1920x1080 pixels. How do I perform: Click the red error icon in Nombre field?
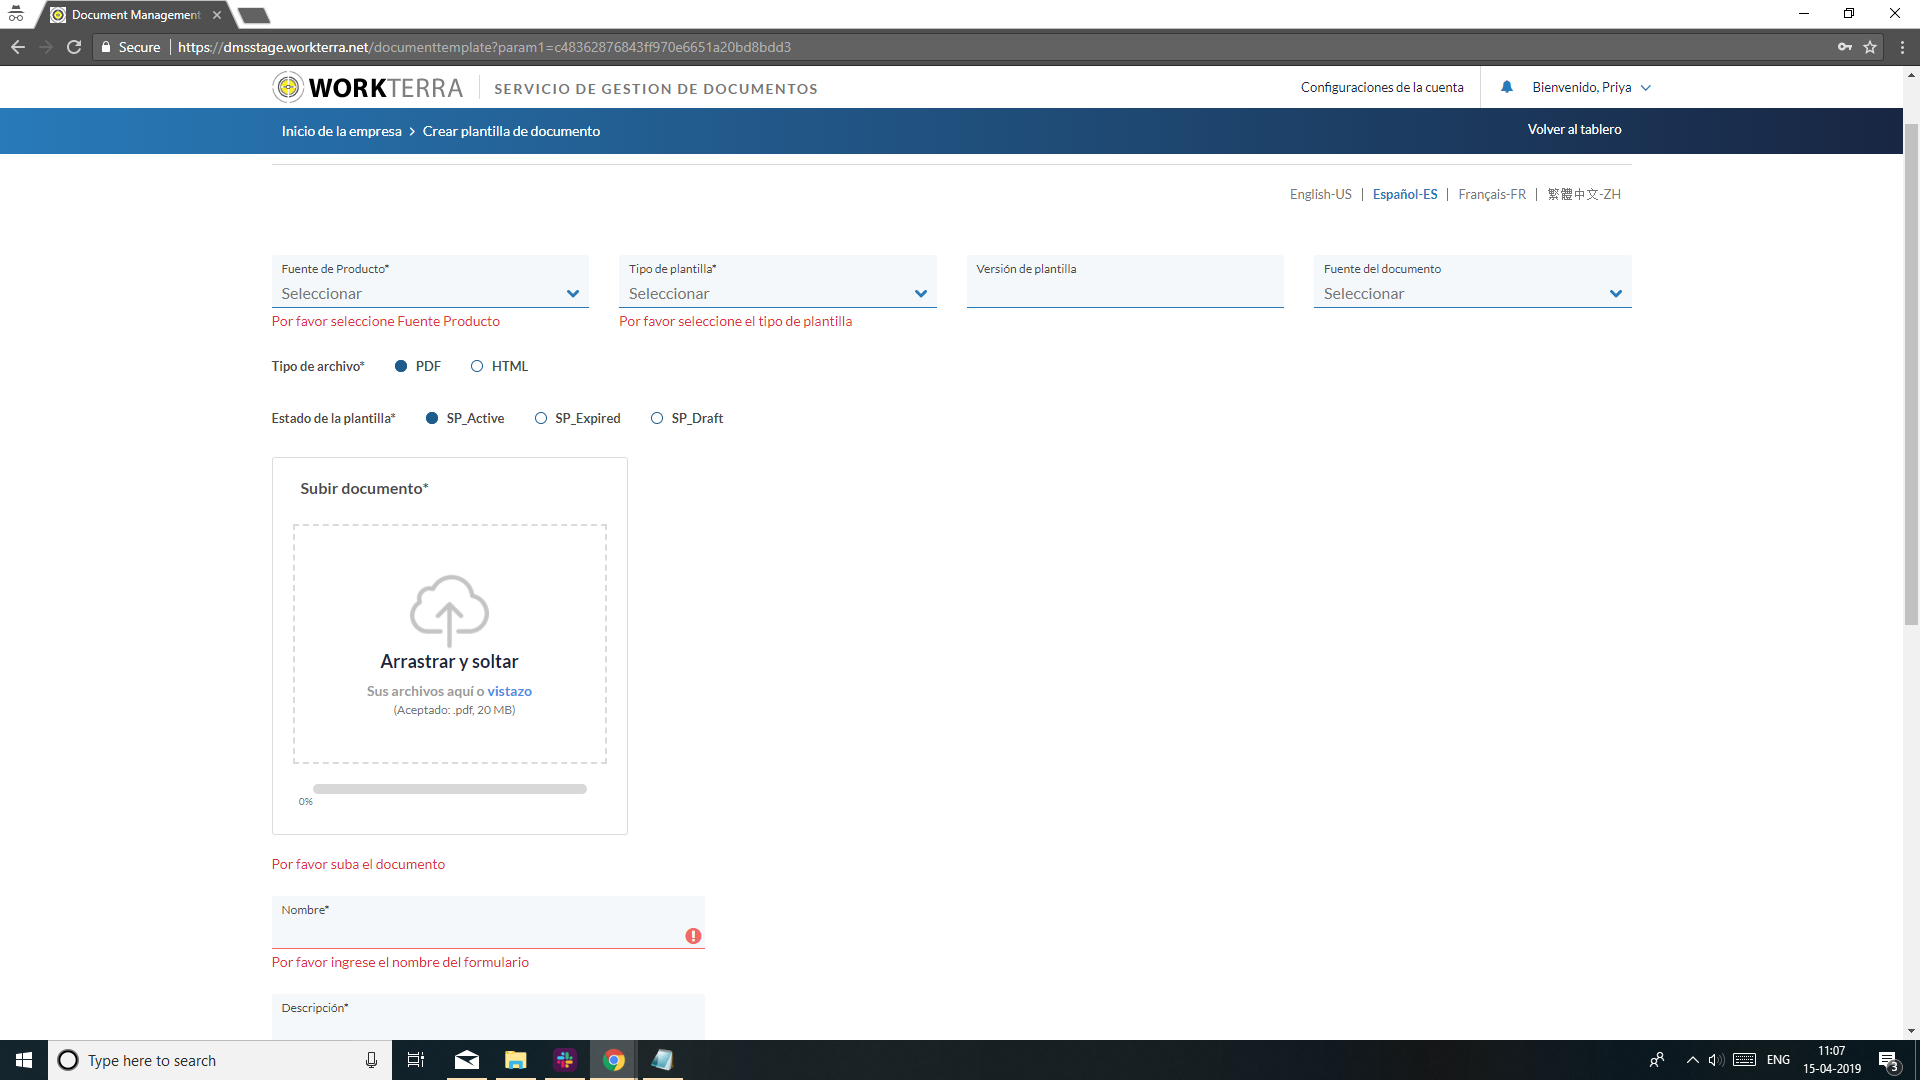click(693, 936)
